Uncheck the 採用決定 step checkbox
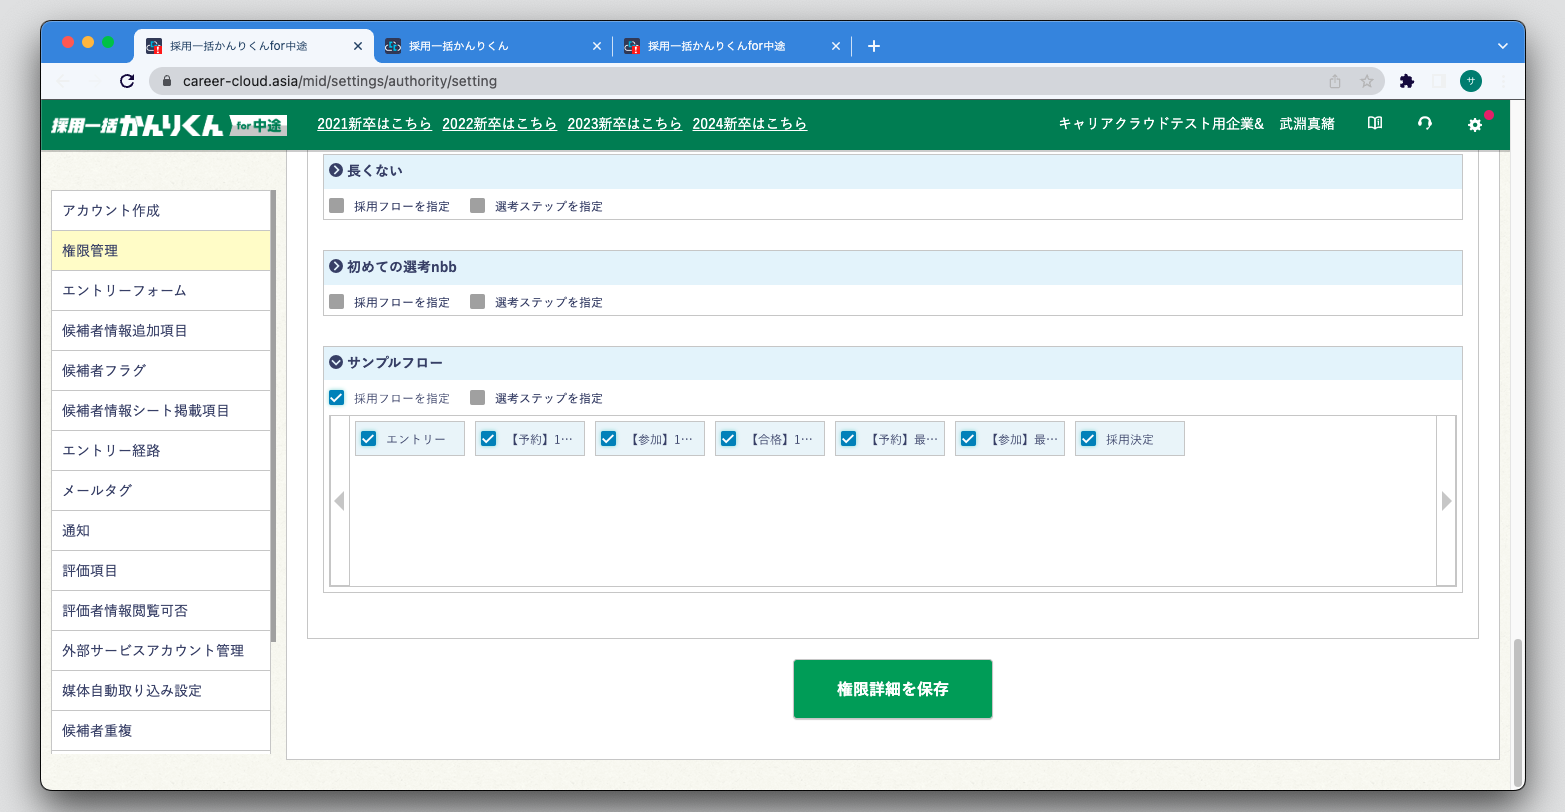This screenshot has width=1565, height=812. point(1089,439)
